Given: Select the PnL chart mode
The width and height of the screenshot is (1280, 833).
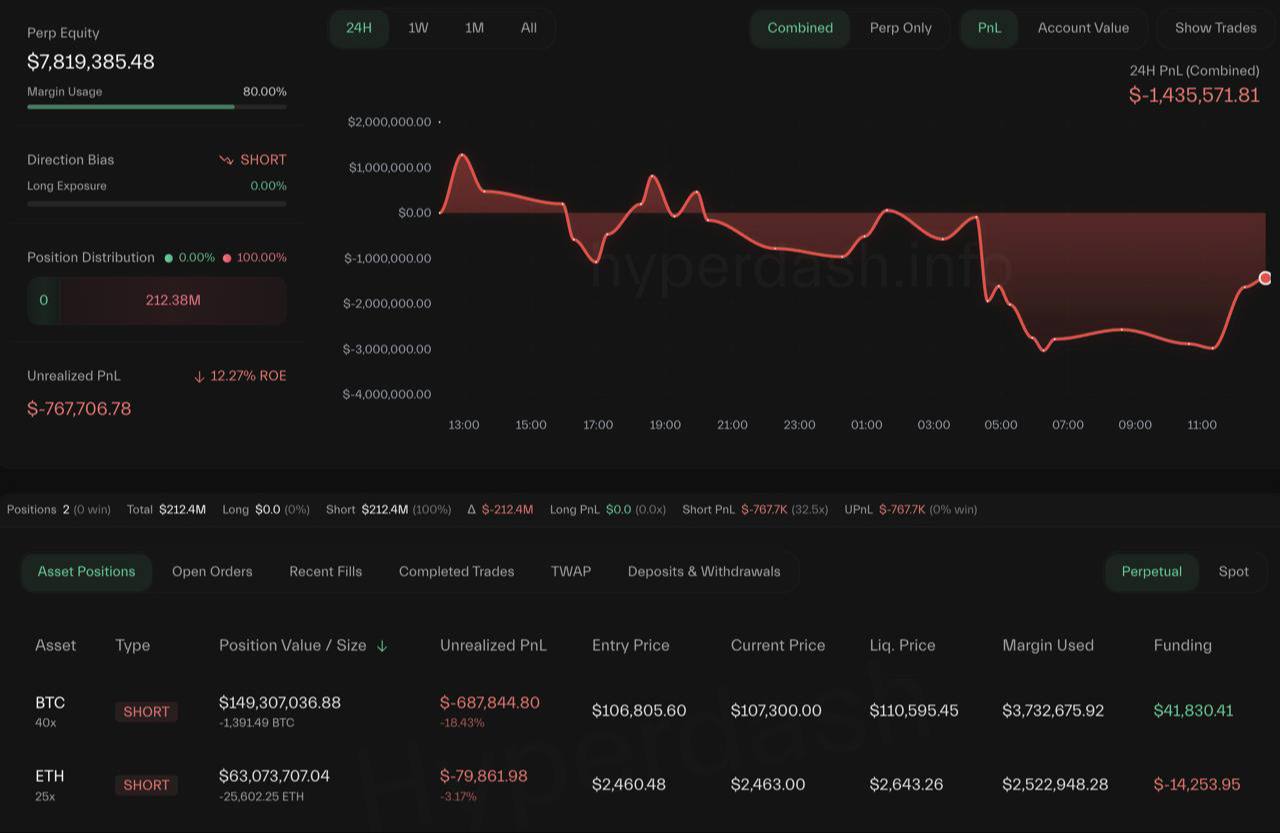Looking at the screenshot, I should pyautogui.click(x=989, y=28).
